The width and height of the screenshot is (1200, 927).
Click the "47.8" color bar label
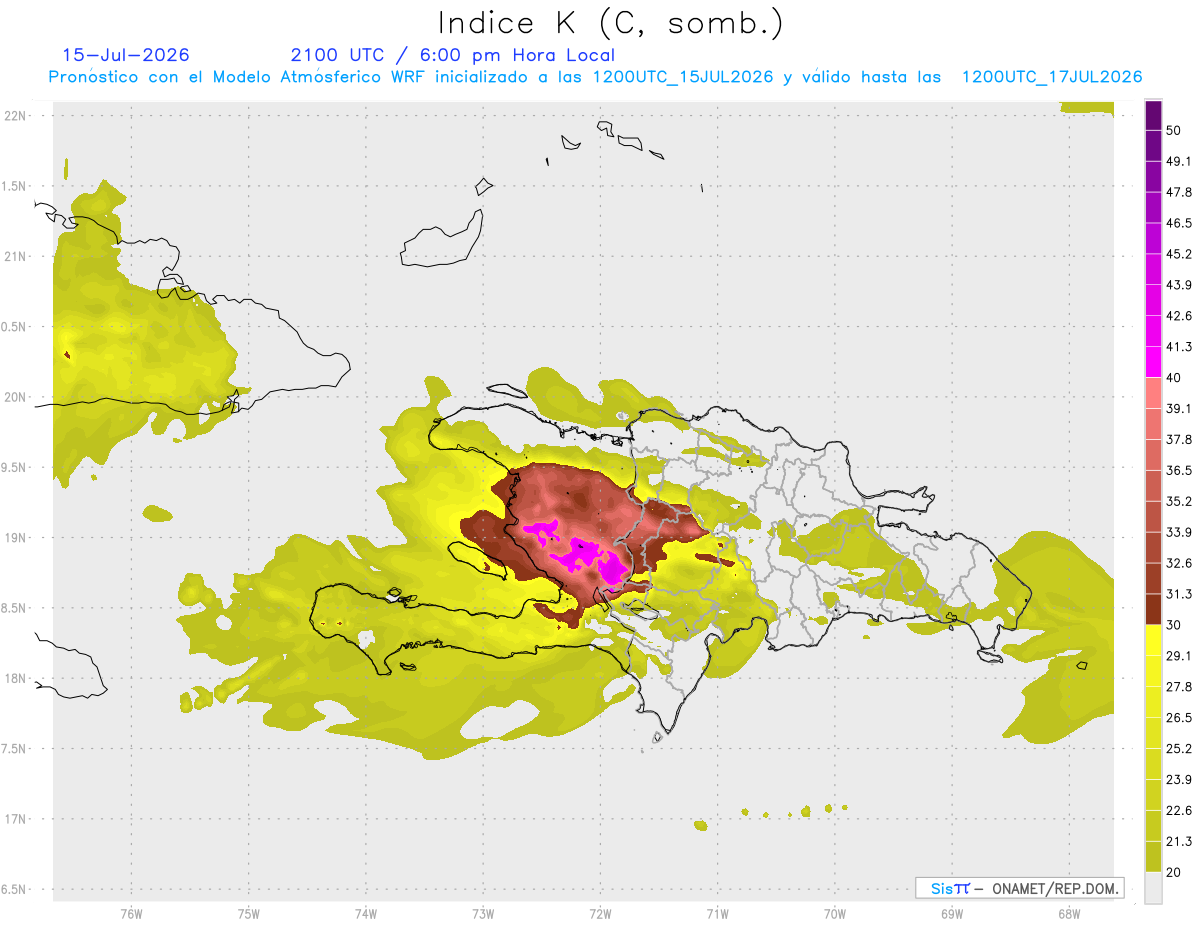tap(1179, 192)
